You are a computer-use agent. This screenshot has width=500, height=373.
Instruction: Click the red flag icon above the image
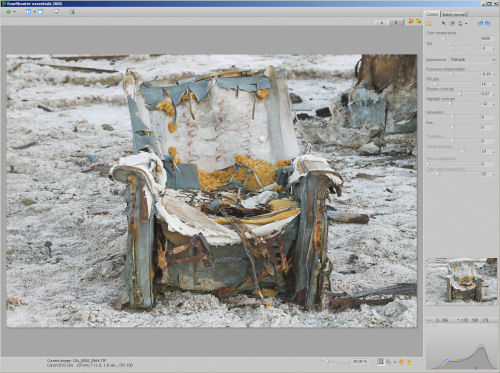[411, 21]
